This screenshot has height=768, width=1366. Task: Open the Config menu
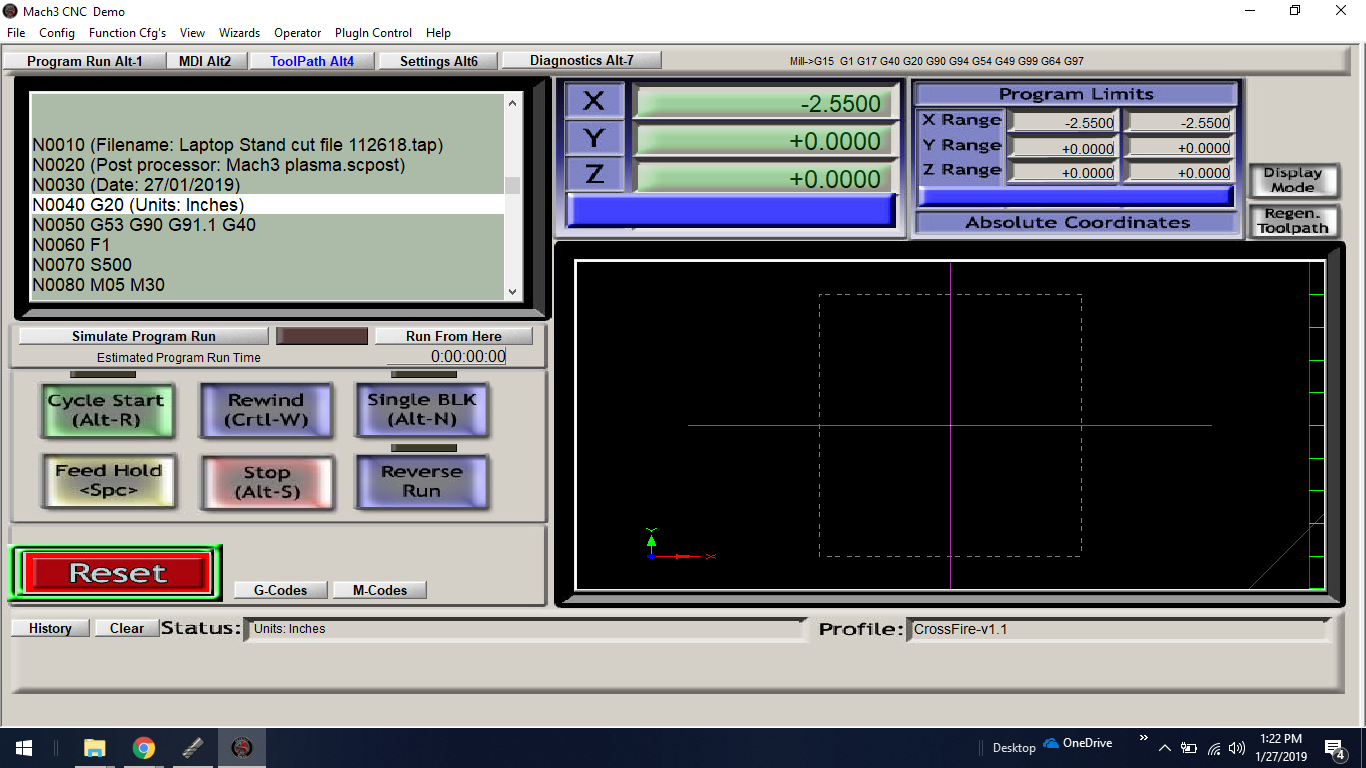pos(57,33)
